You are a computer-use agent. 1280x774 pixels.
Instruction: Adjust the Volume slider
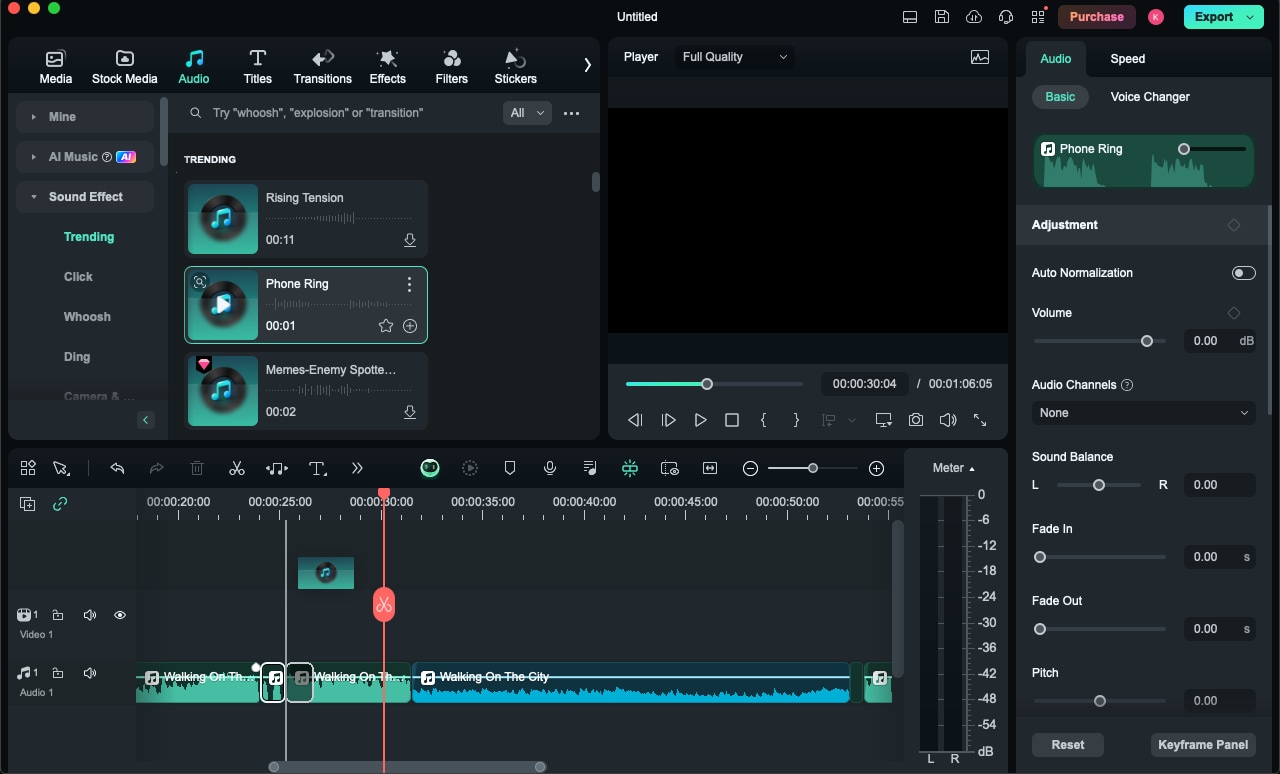click(1146, 341)
